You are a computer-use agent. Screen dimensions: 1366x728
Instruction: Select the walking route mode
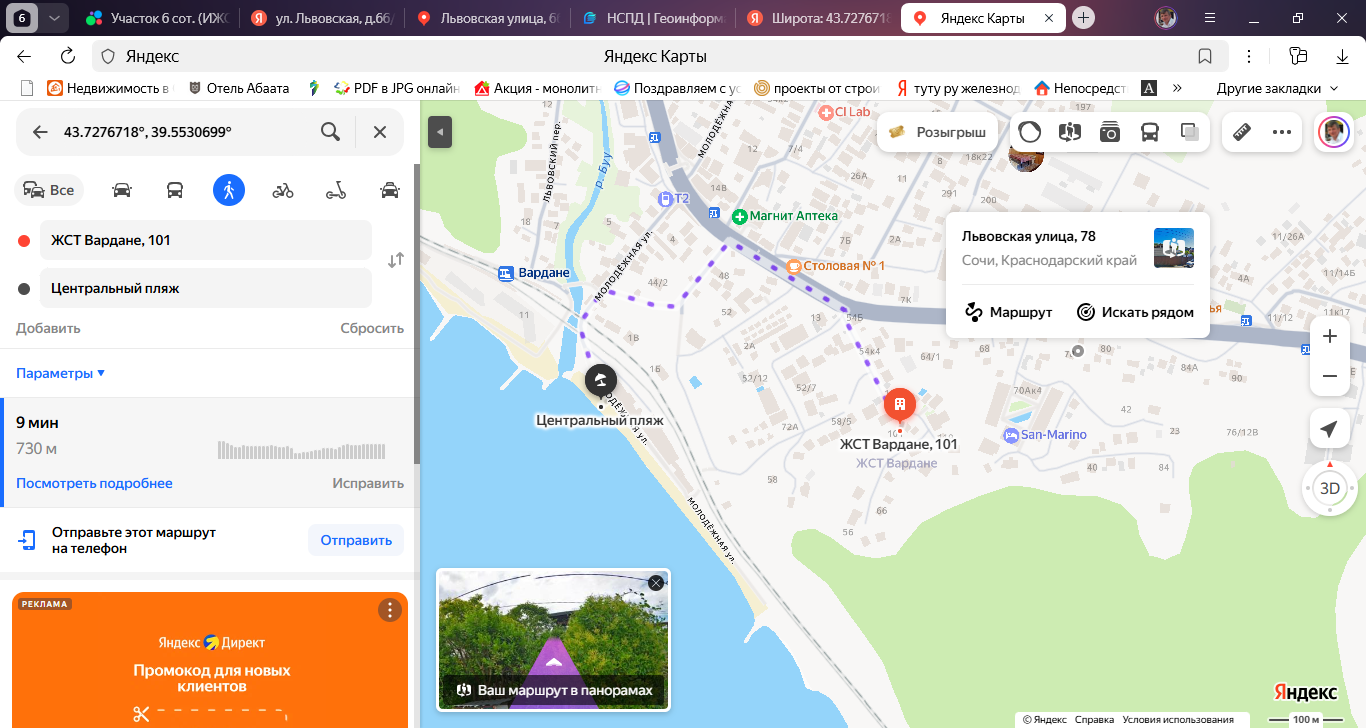pos(229,190)
